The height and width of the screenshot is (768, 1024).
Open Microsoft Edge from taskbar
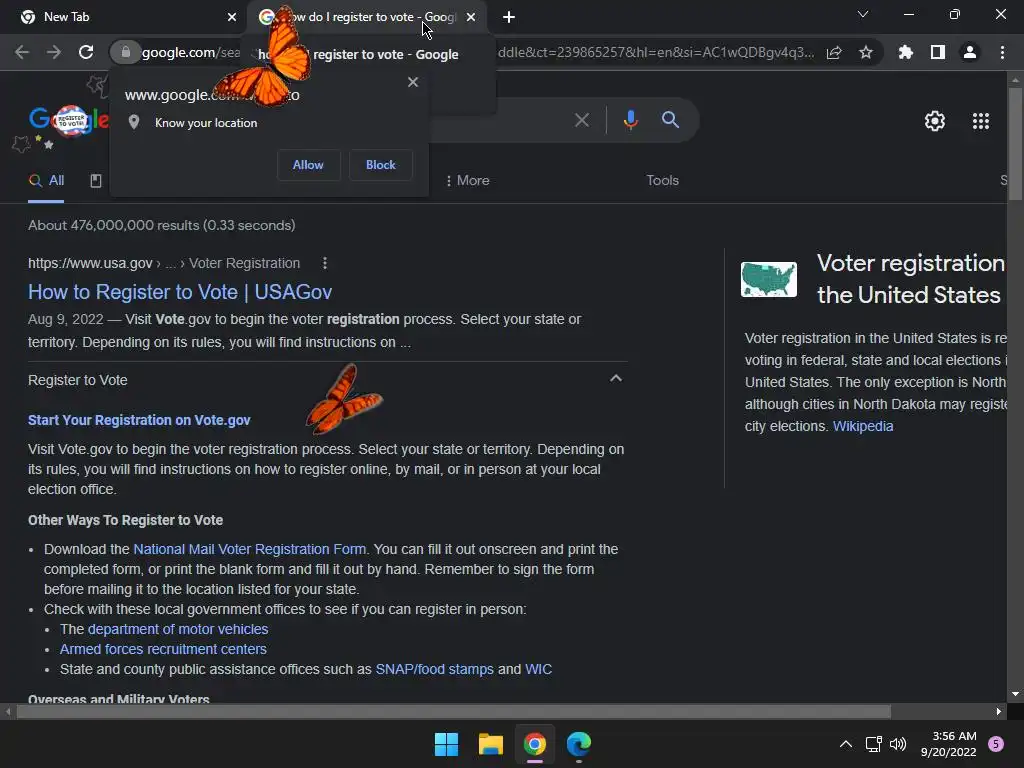point(579,744)
